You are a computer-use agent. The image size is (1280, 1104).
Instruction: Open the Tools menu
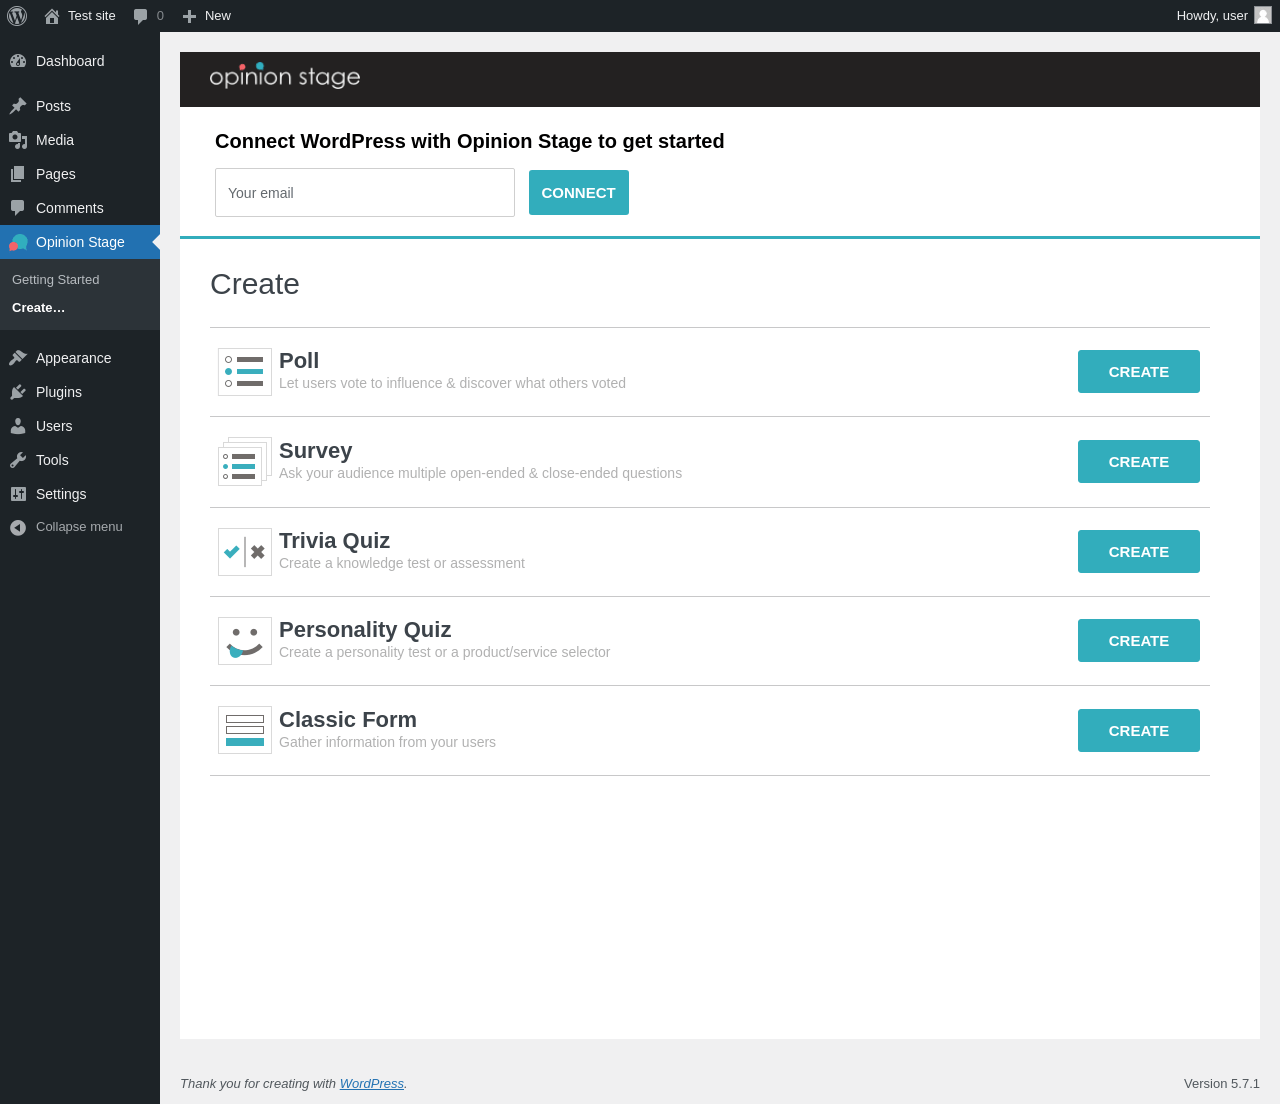point(80,460)
